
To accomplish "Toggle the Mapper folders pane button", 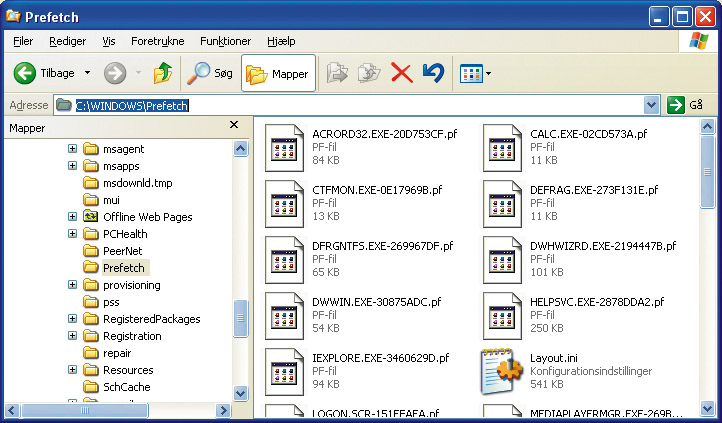I will 278,73.
